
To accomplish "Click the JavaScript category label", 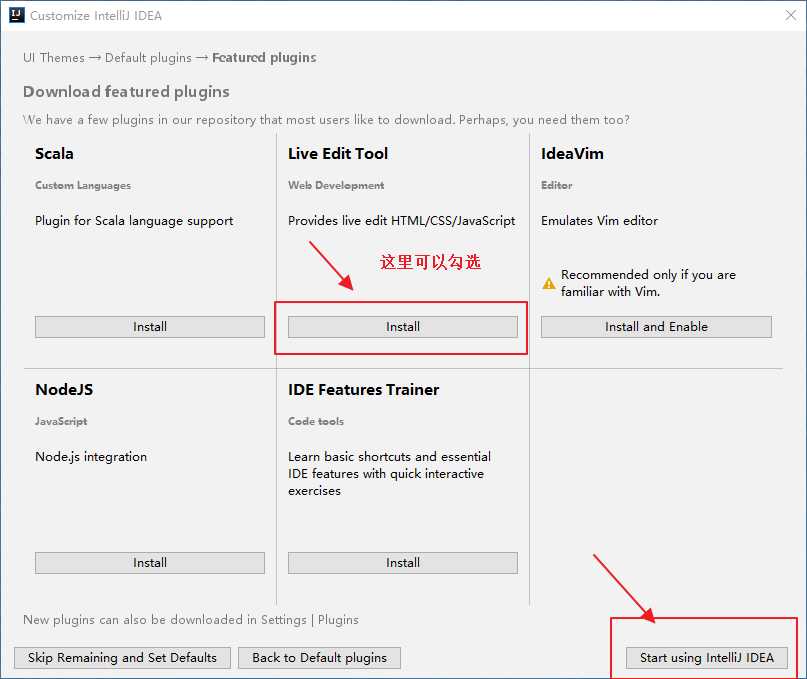I will point(61,421).
